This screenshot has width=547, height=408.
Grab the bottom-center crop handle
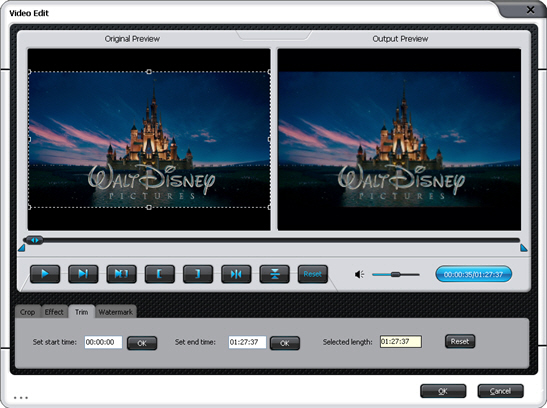coord(149,207)
